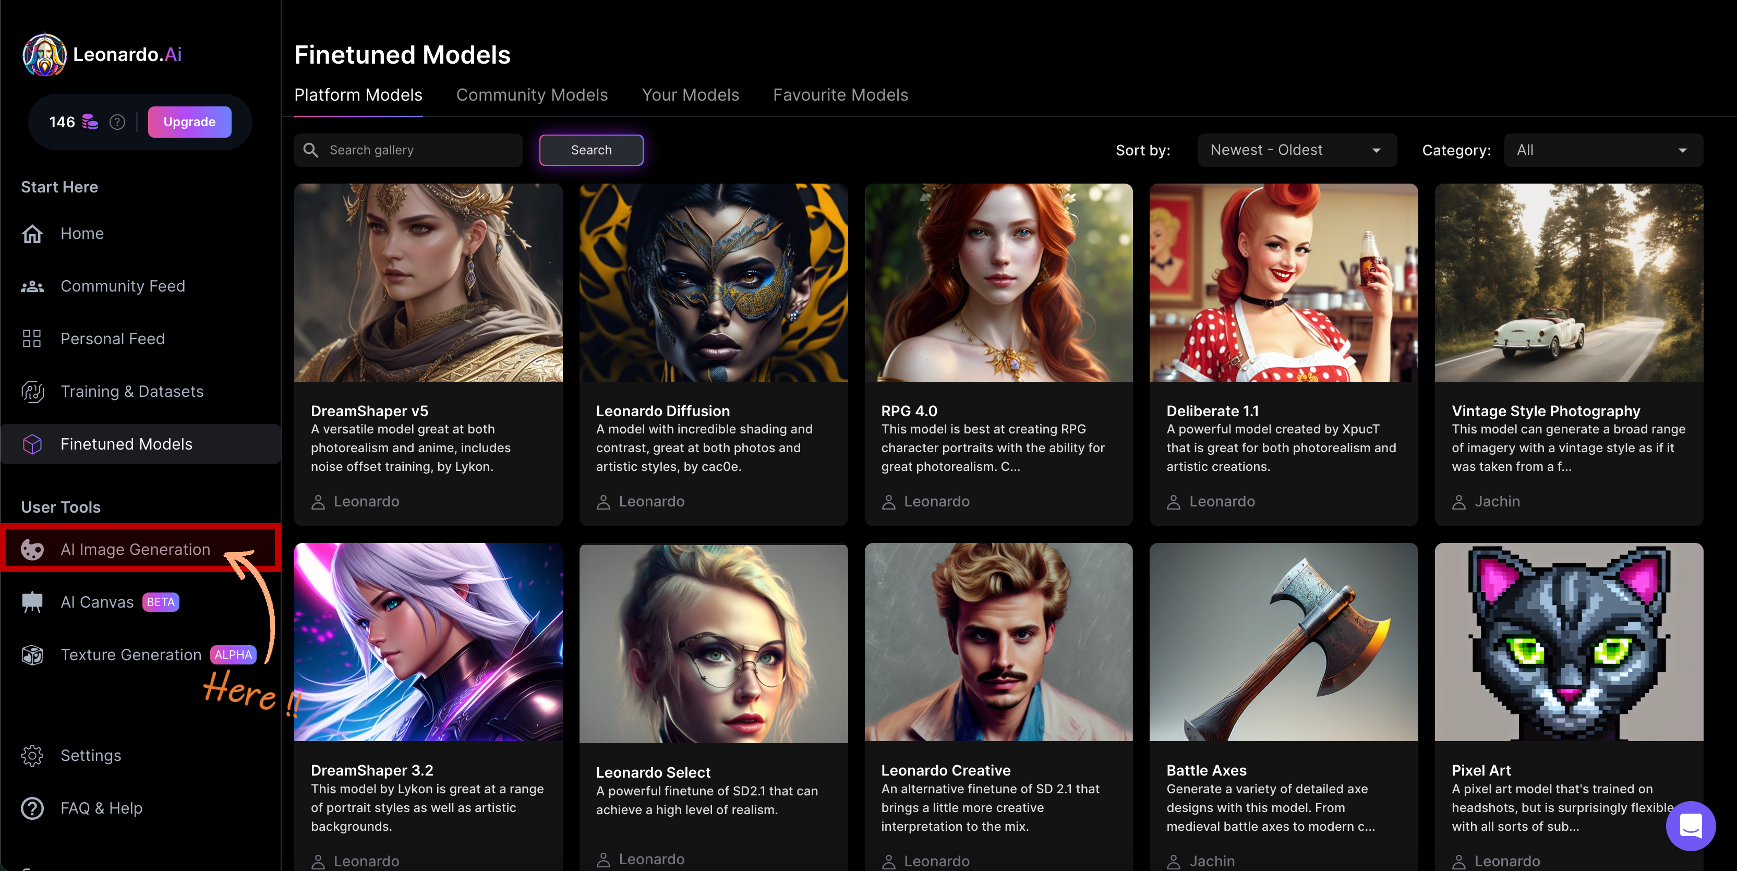The image size is (1738, 872).
Task: Open the DreamShaper v5 model thumbnail
Action: [x=428, y=282]
